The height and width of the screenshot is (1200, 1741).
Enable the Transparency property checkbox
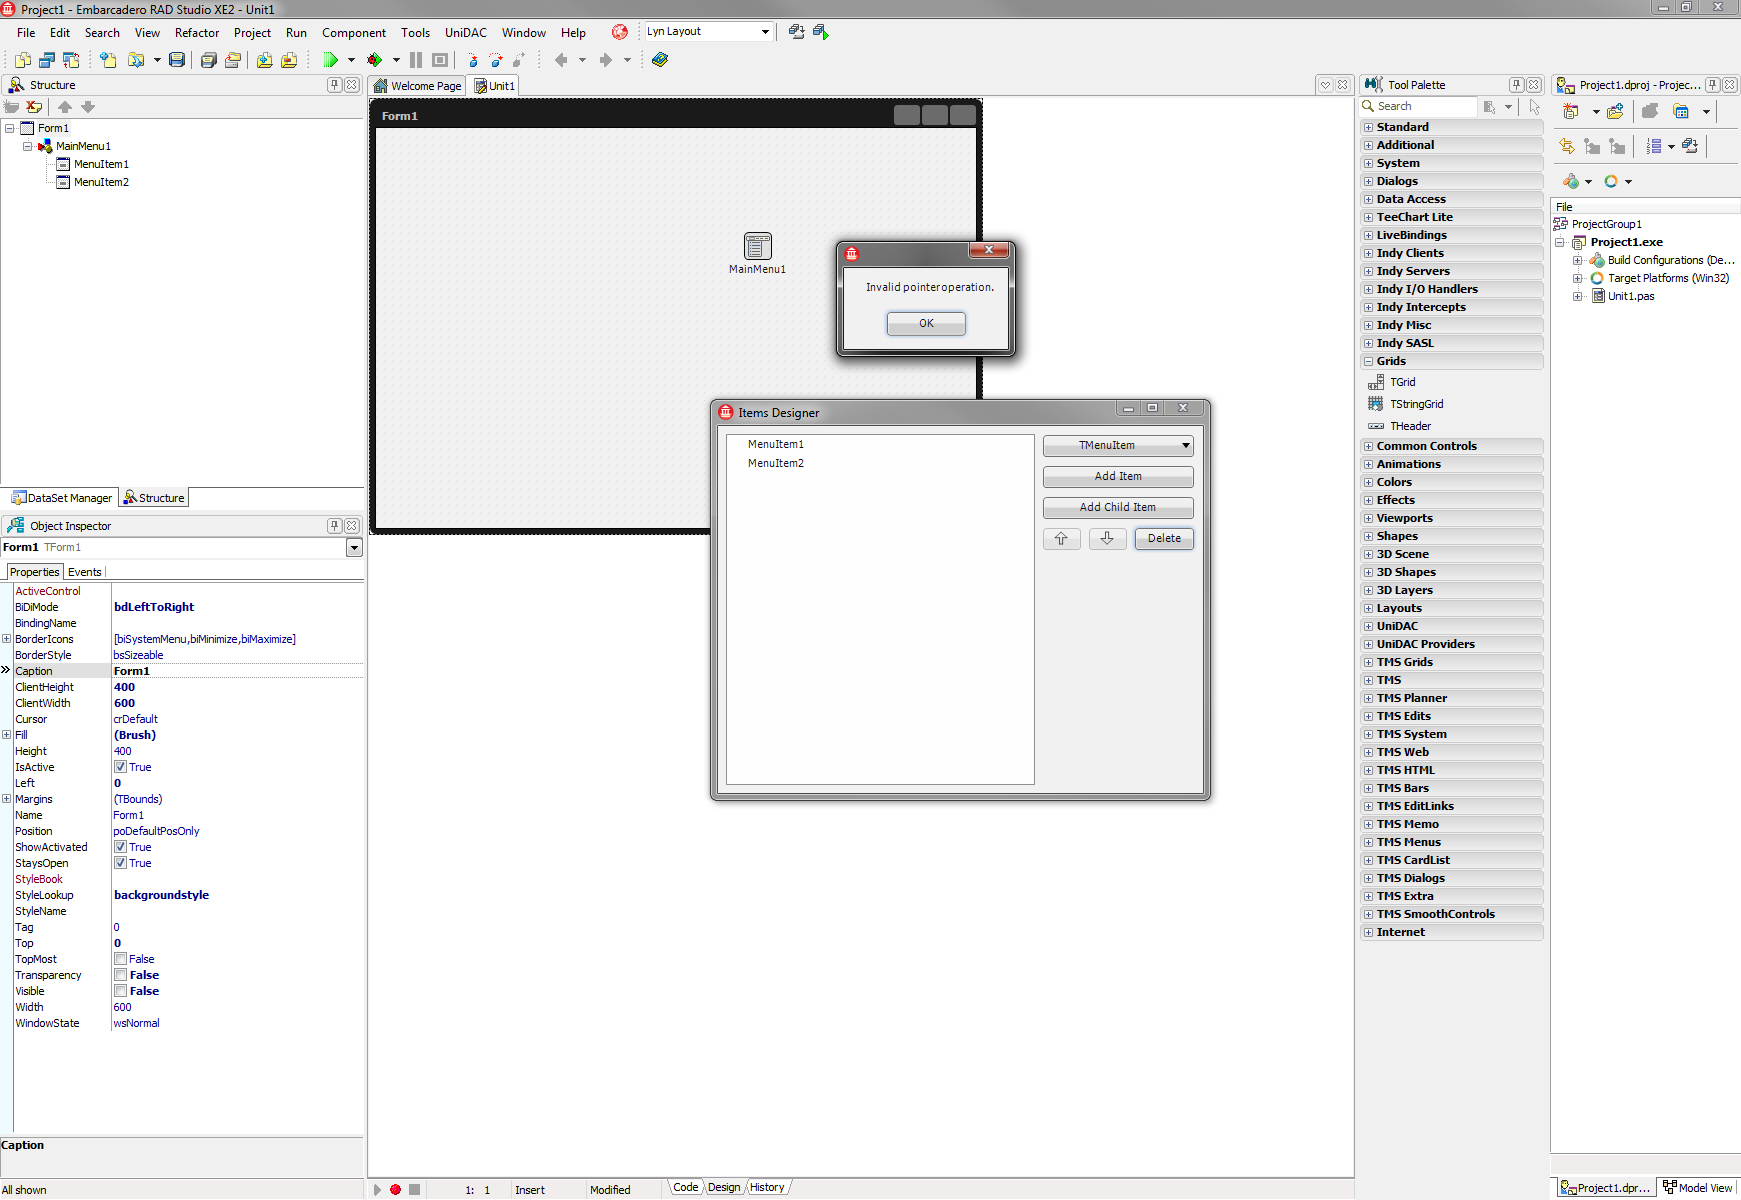120,975
